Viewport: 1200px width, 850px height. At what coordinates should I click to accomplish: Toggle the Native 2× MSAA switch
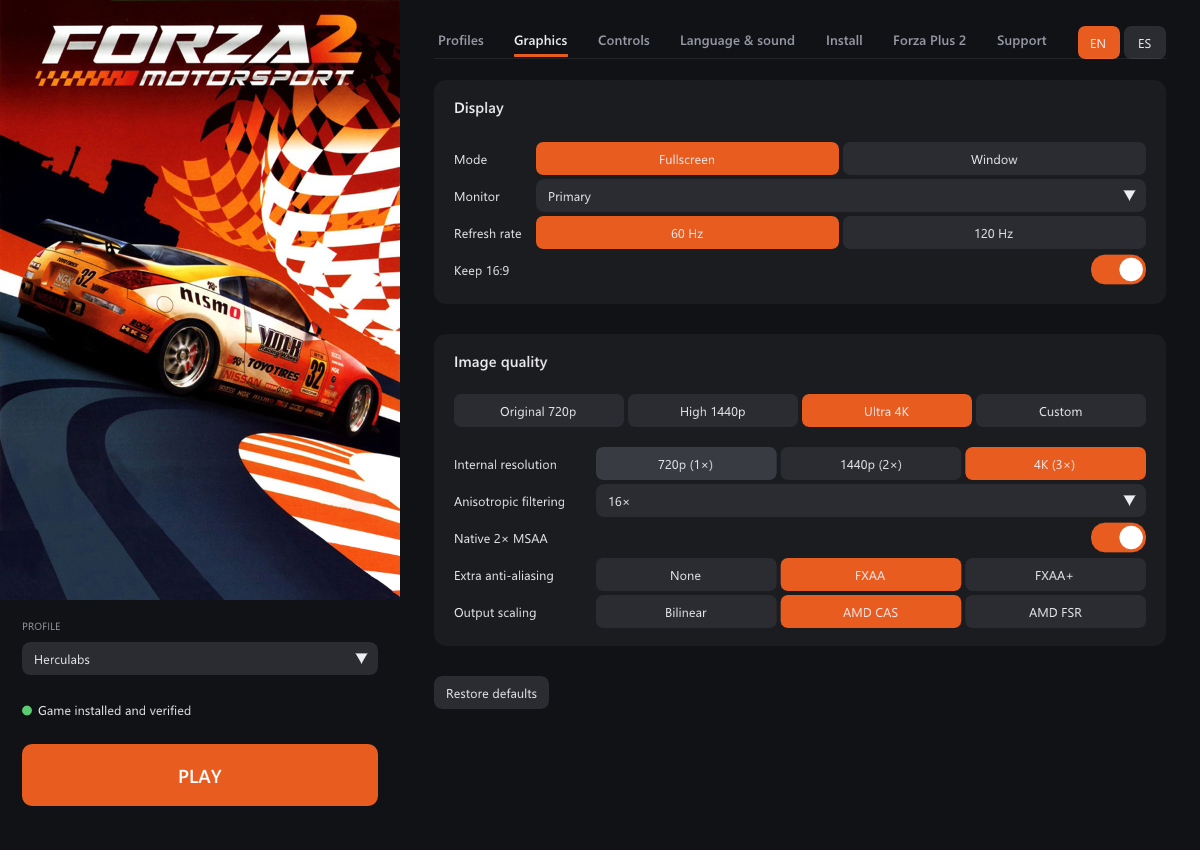click(x=1118, y=538)
